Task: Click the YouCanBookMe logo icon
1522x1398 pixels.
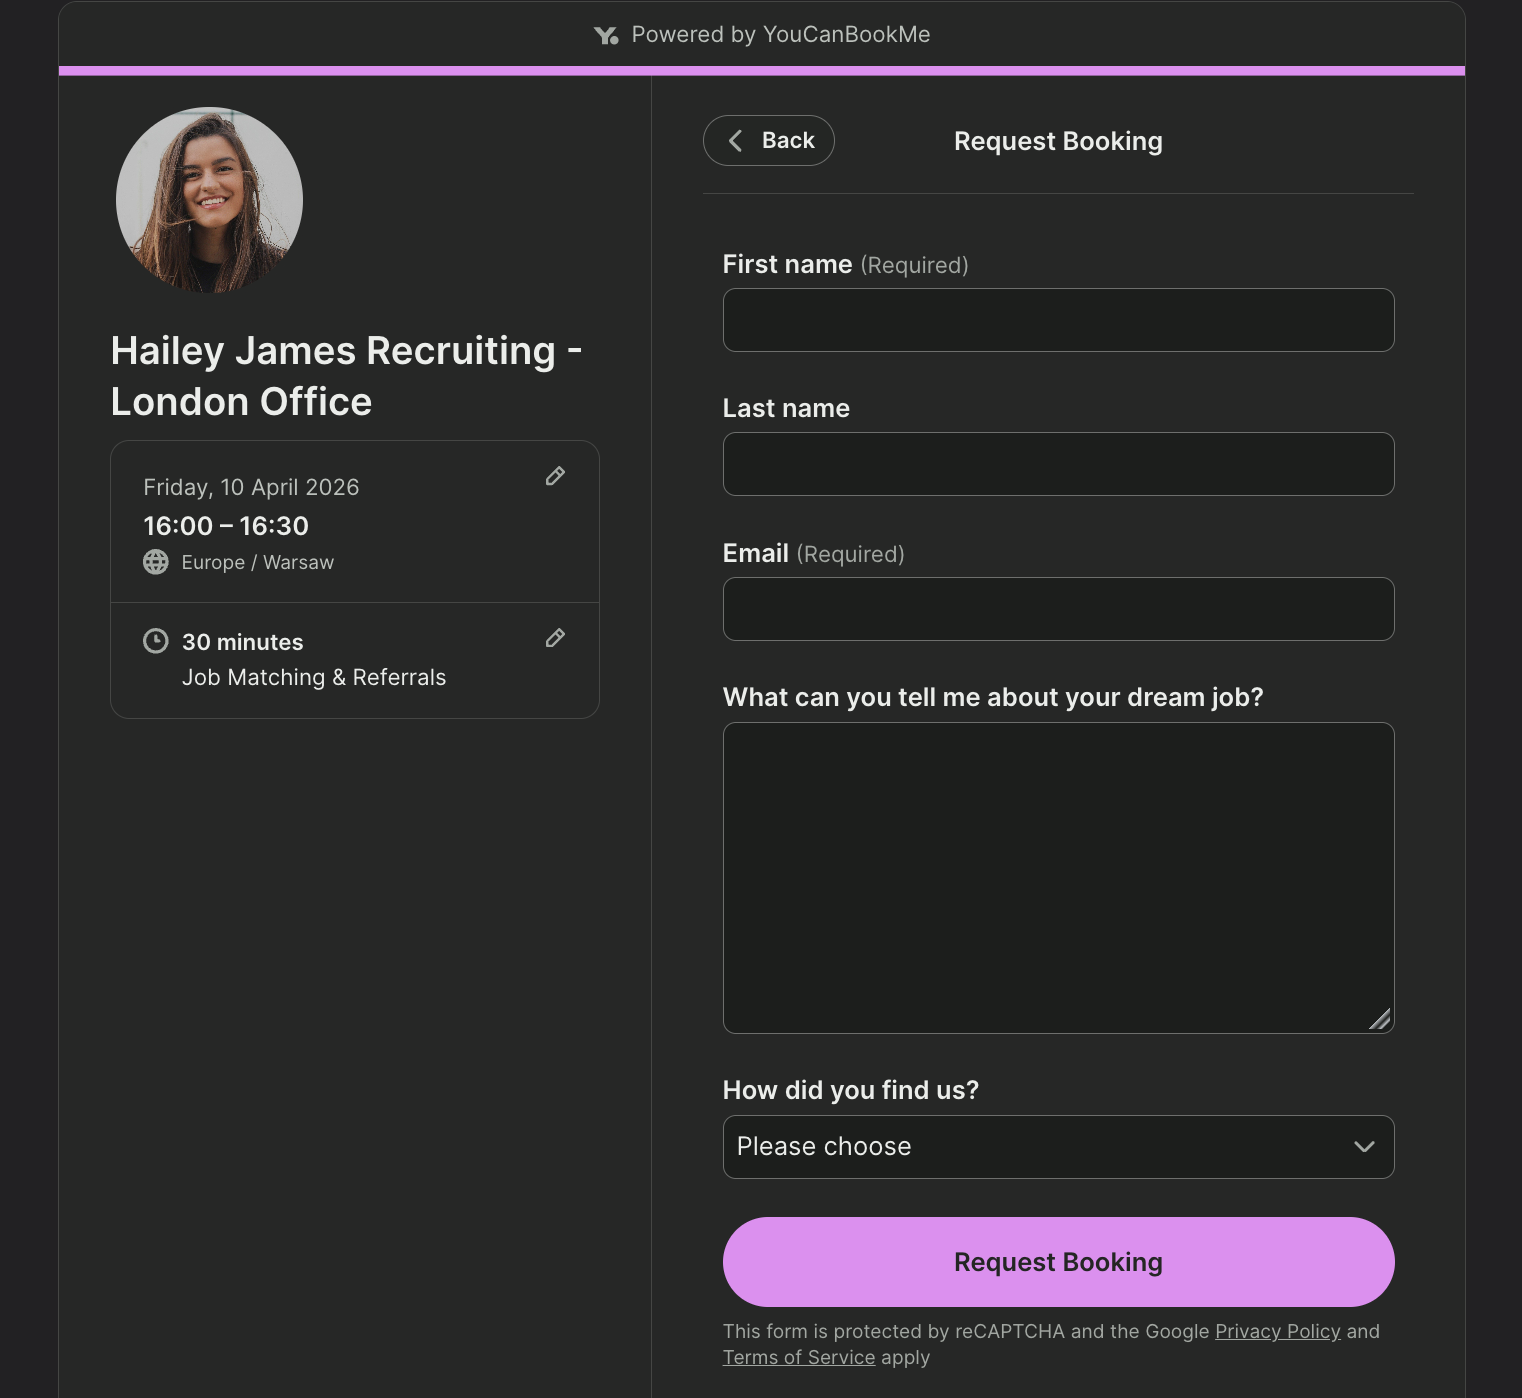Action: click(x=607, y=34)
